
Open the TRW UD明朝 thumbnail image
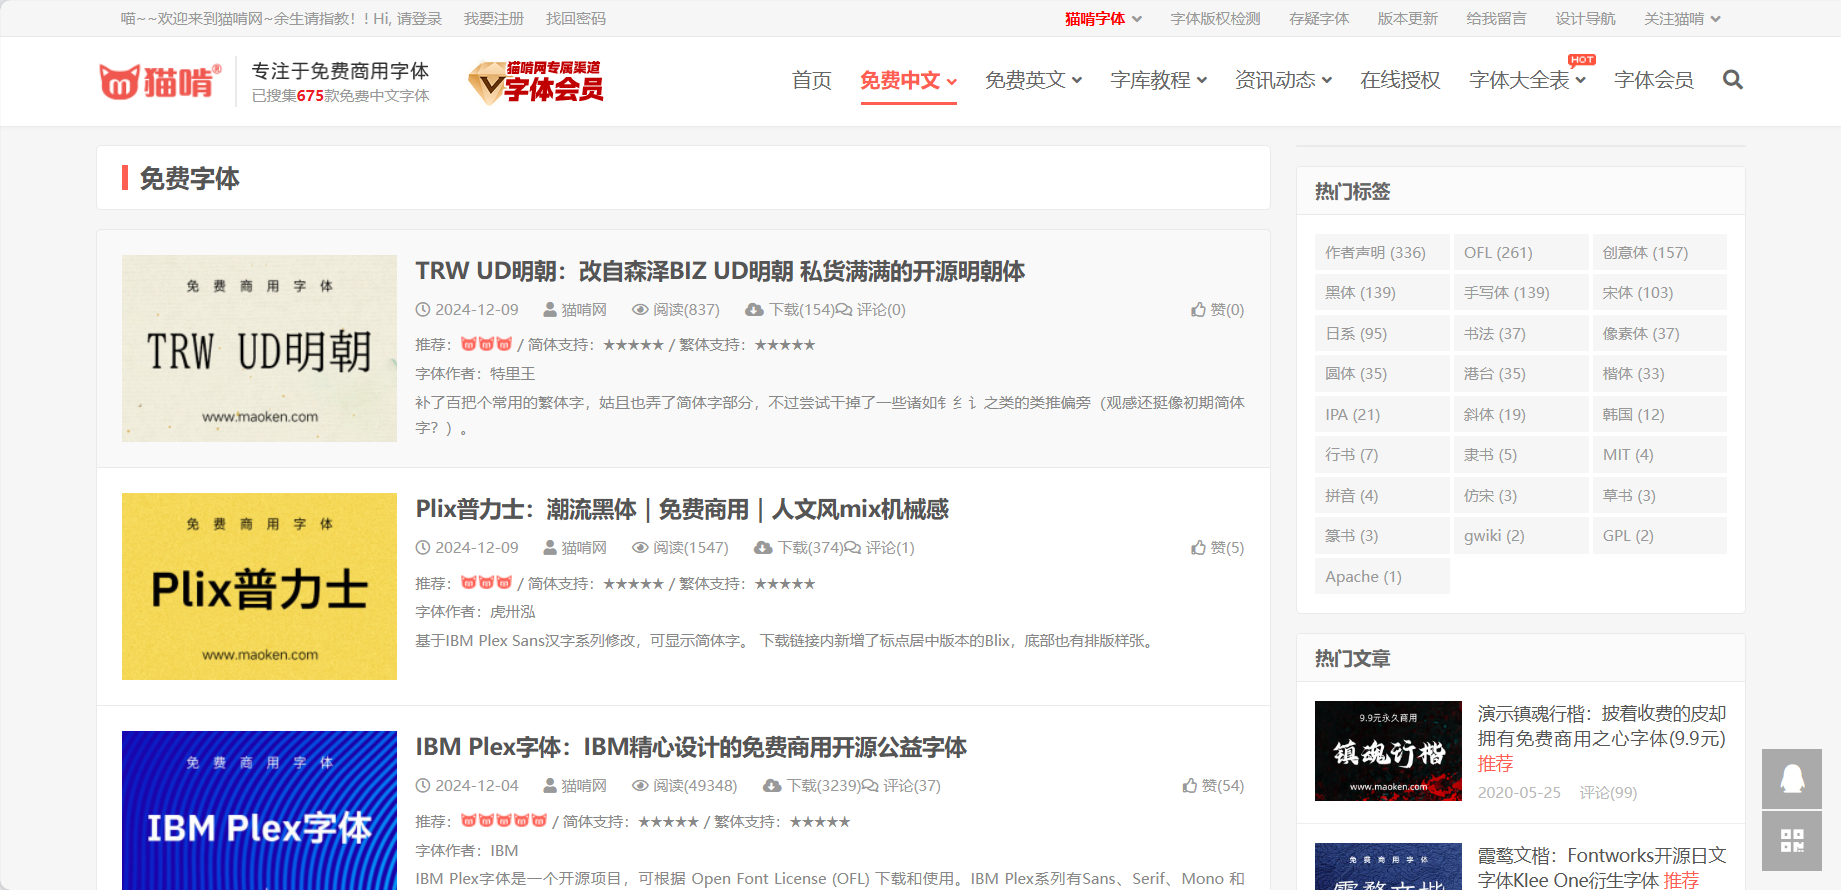tap(259, 348)
